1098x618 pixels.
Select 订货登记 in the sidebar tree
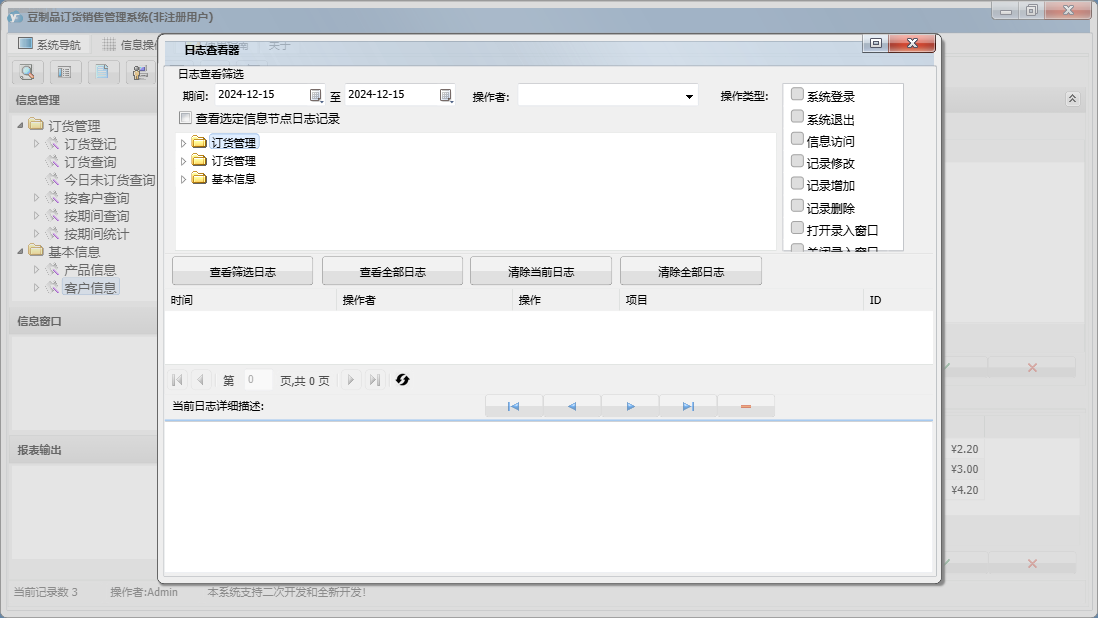pyautogui.click(x=90, y=143)
